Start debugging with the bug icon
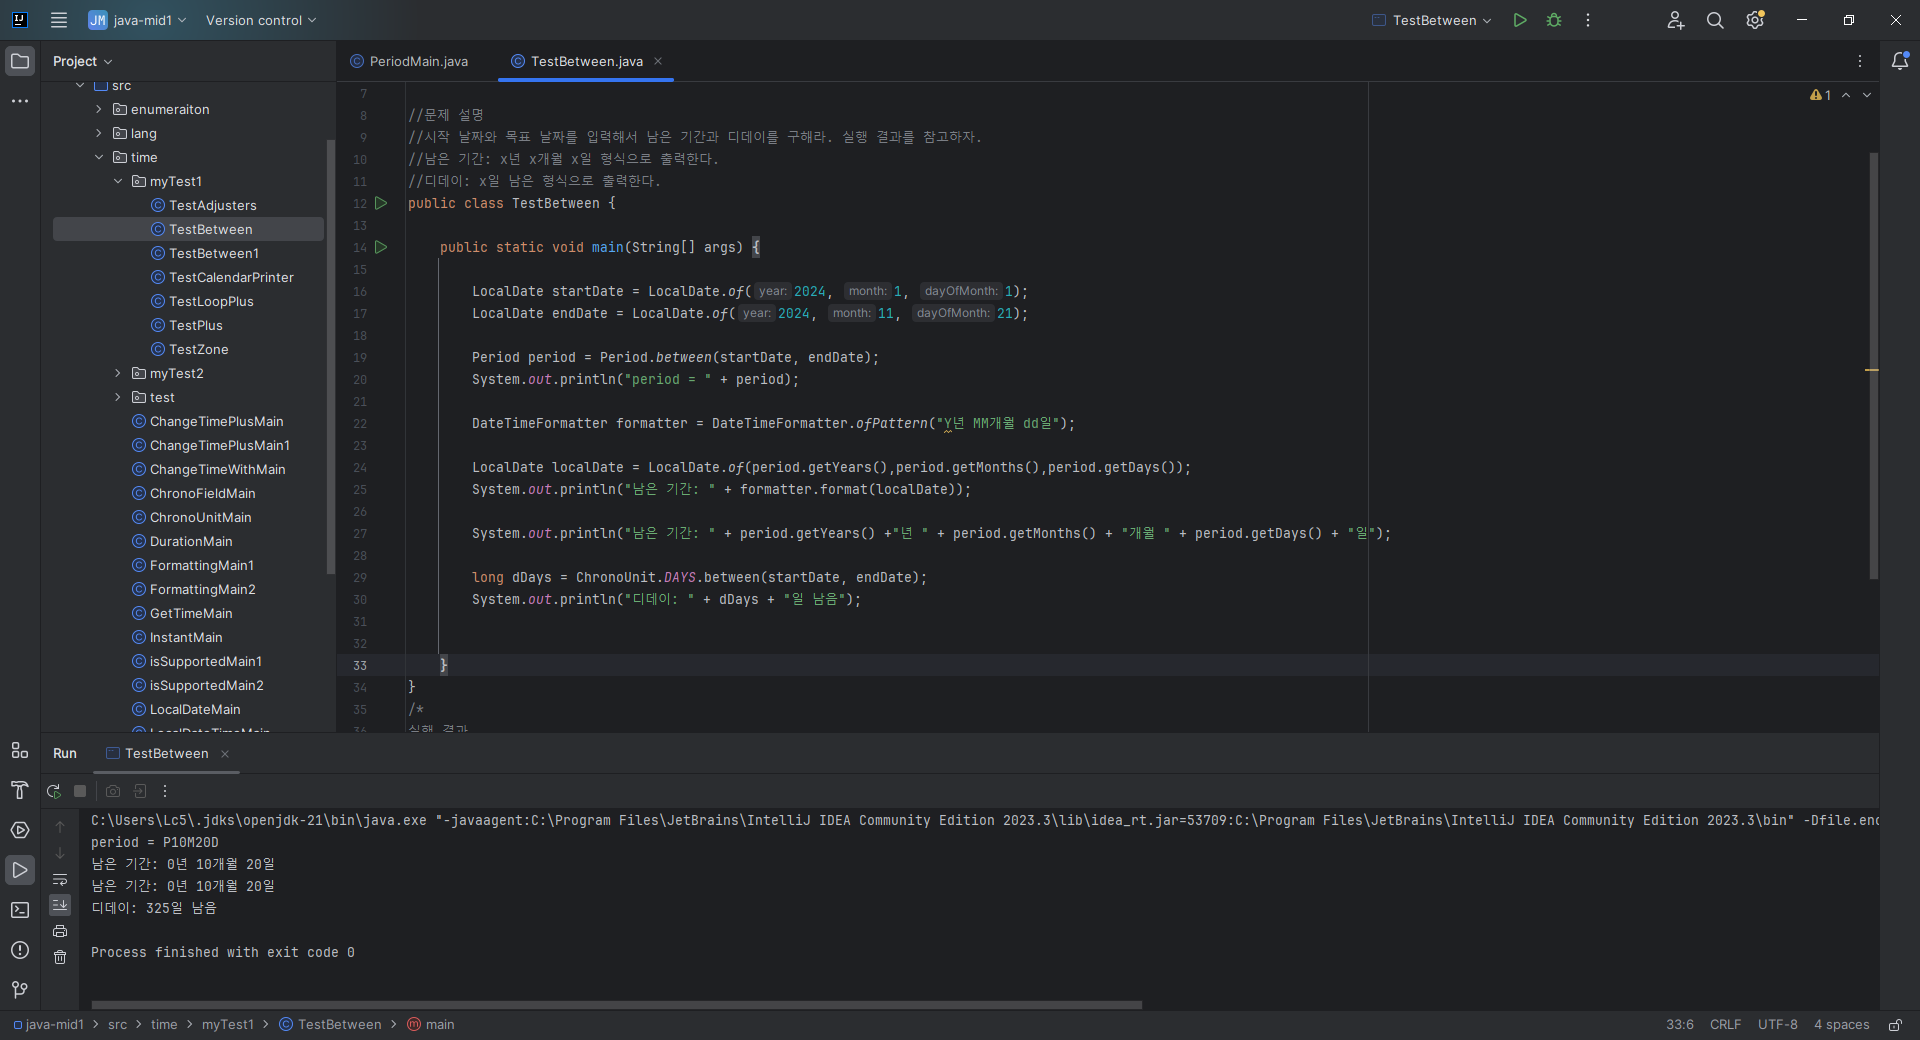Screen dimensions: 1920x1040 [x=1554, y=20]
